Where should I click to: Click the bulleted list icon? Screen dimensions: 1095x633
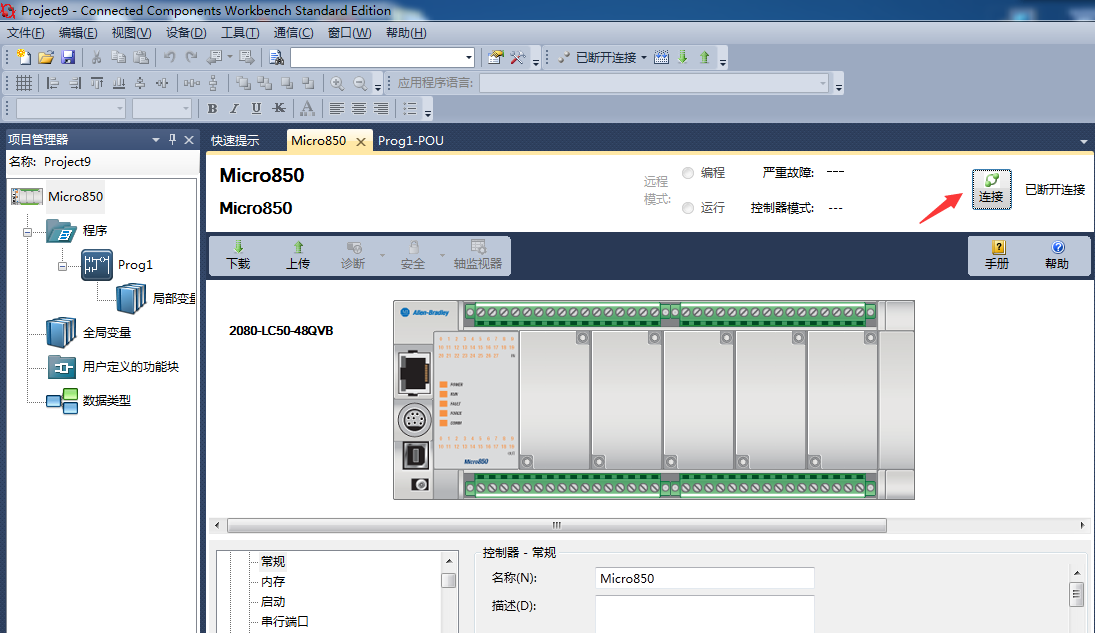[411, 108]
